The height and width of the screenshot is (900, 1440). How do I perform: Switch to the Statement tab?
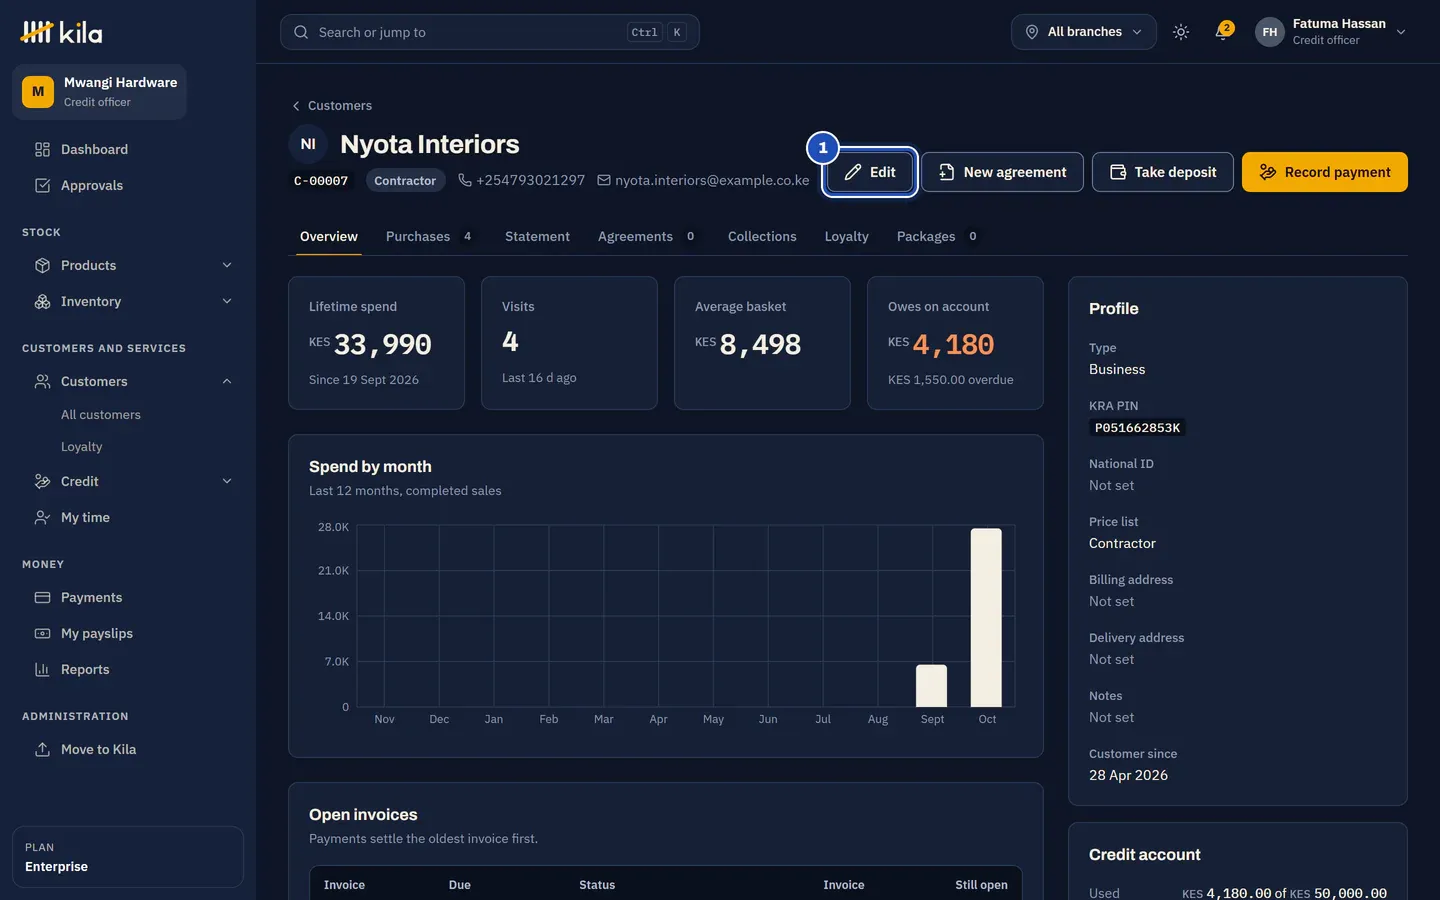point(537,237)
